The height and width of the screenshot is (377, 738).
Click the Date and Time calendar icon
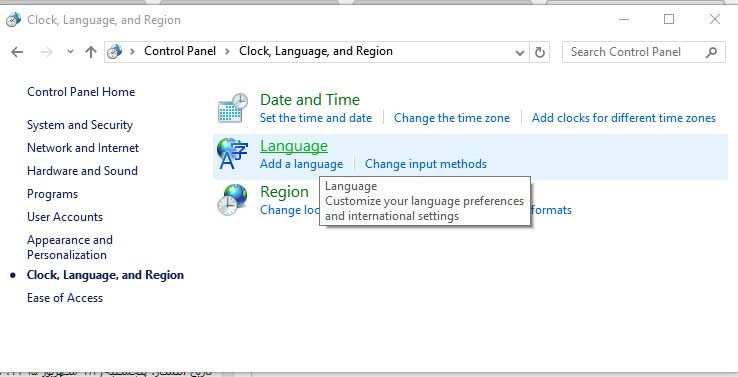[233, 108]
